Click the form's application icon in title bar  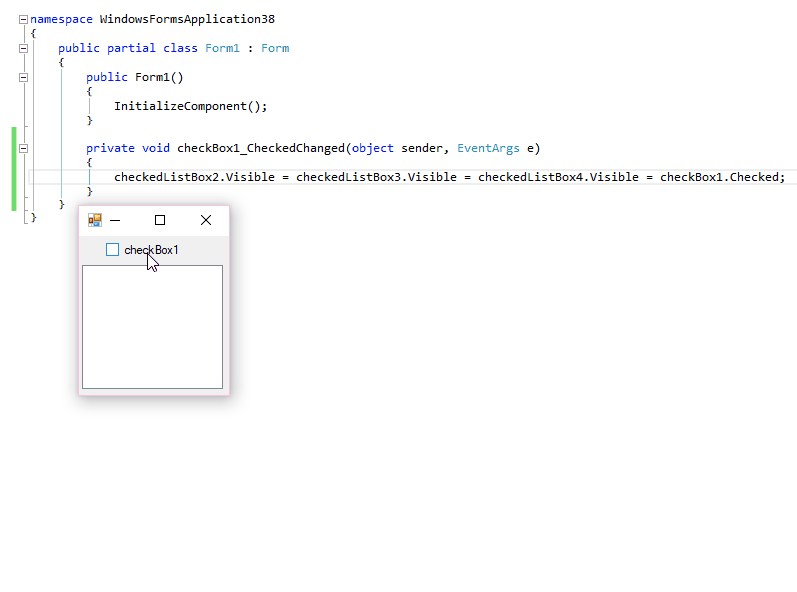[x=95, y=220]
